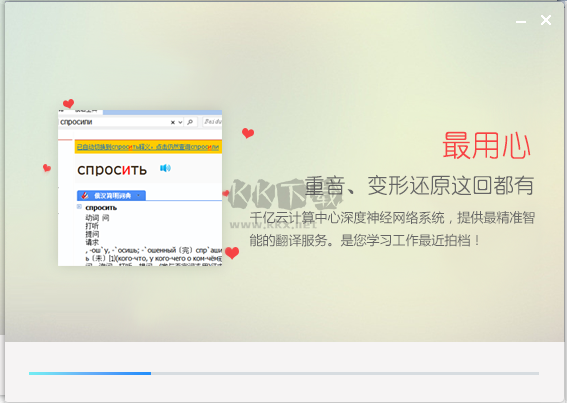Click the headword спросить in the preview
This screenshot has height=403, width=567.
pos(112,170)
